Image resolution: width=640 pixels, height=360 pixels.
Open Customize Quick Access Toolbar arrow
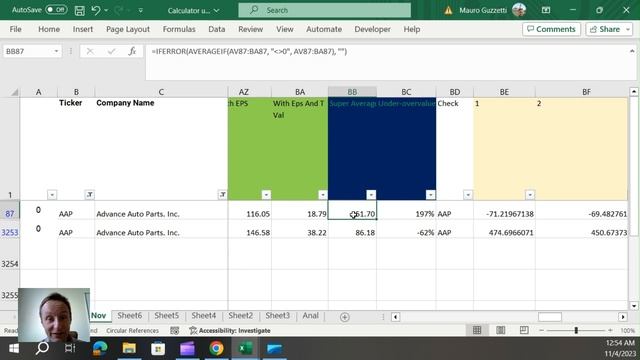tap(140, 11)
